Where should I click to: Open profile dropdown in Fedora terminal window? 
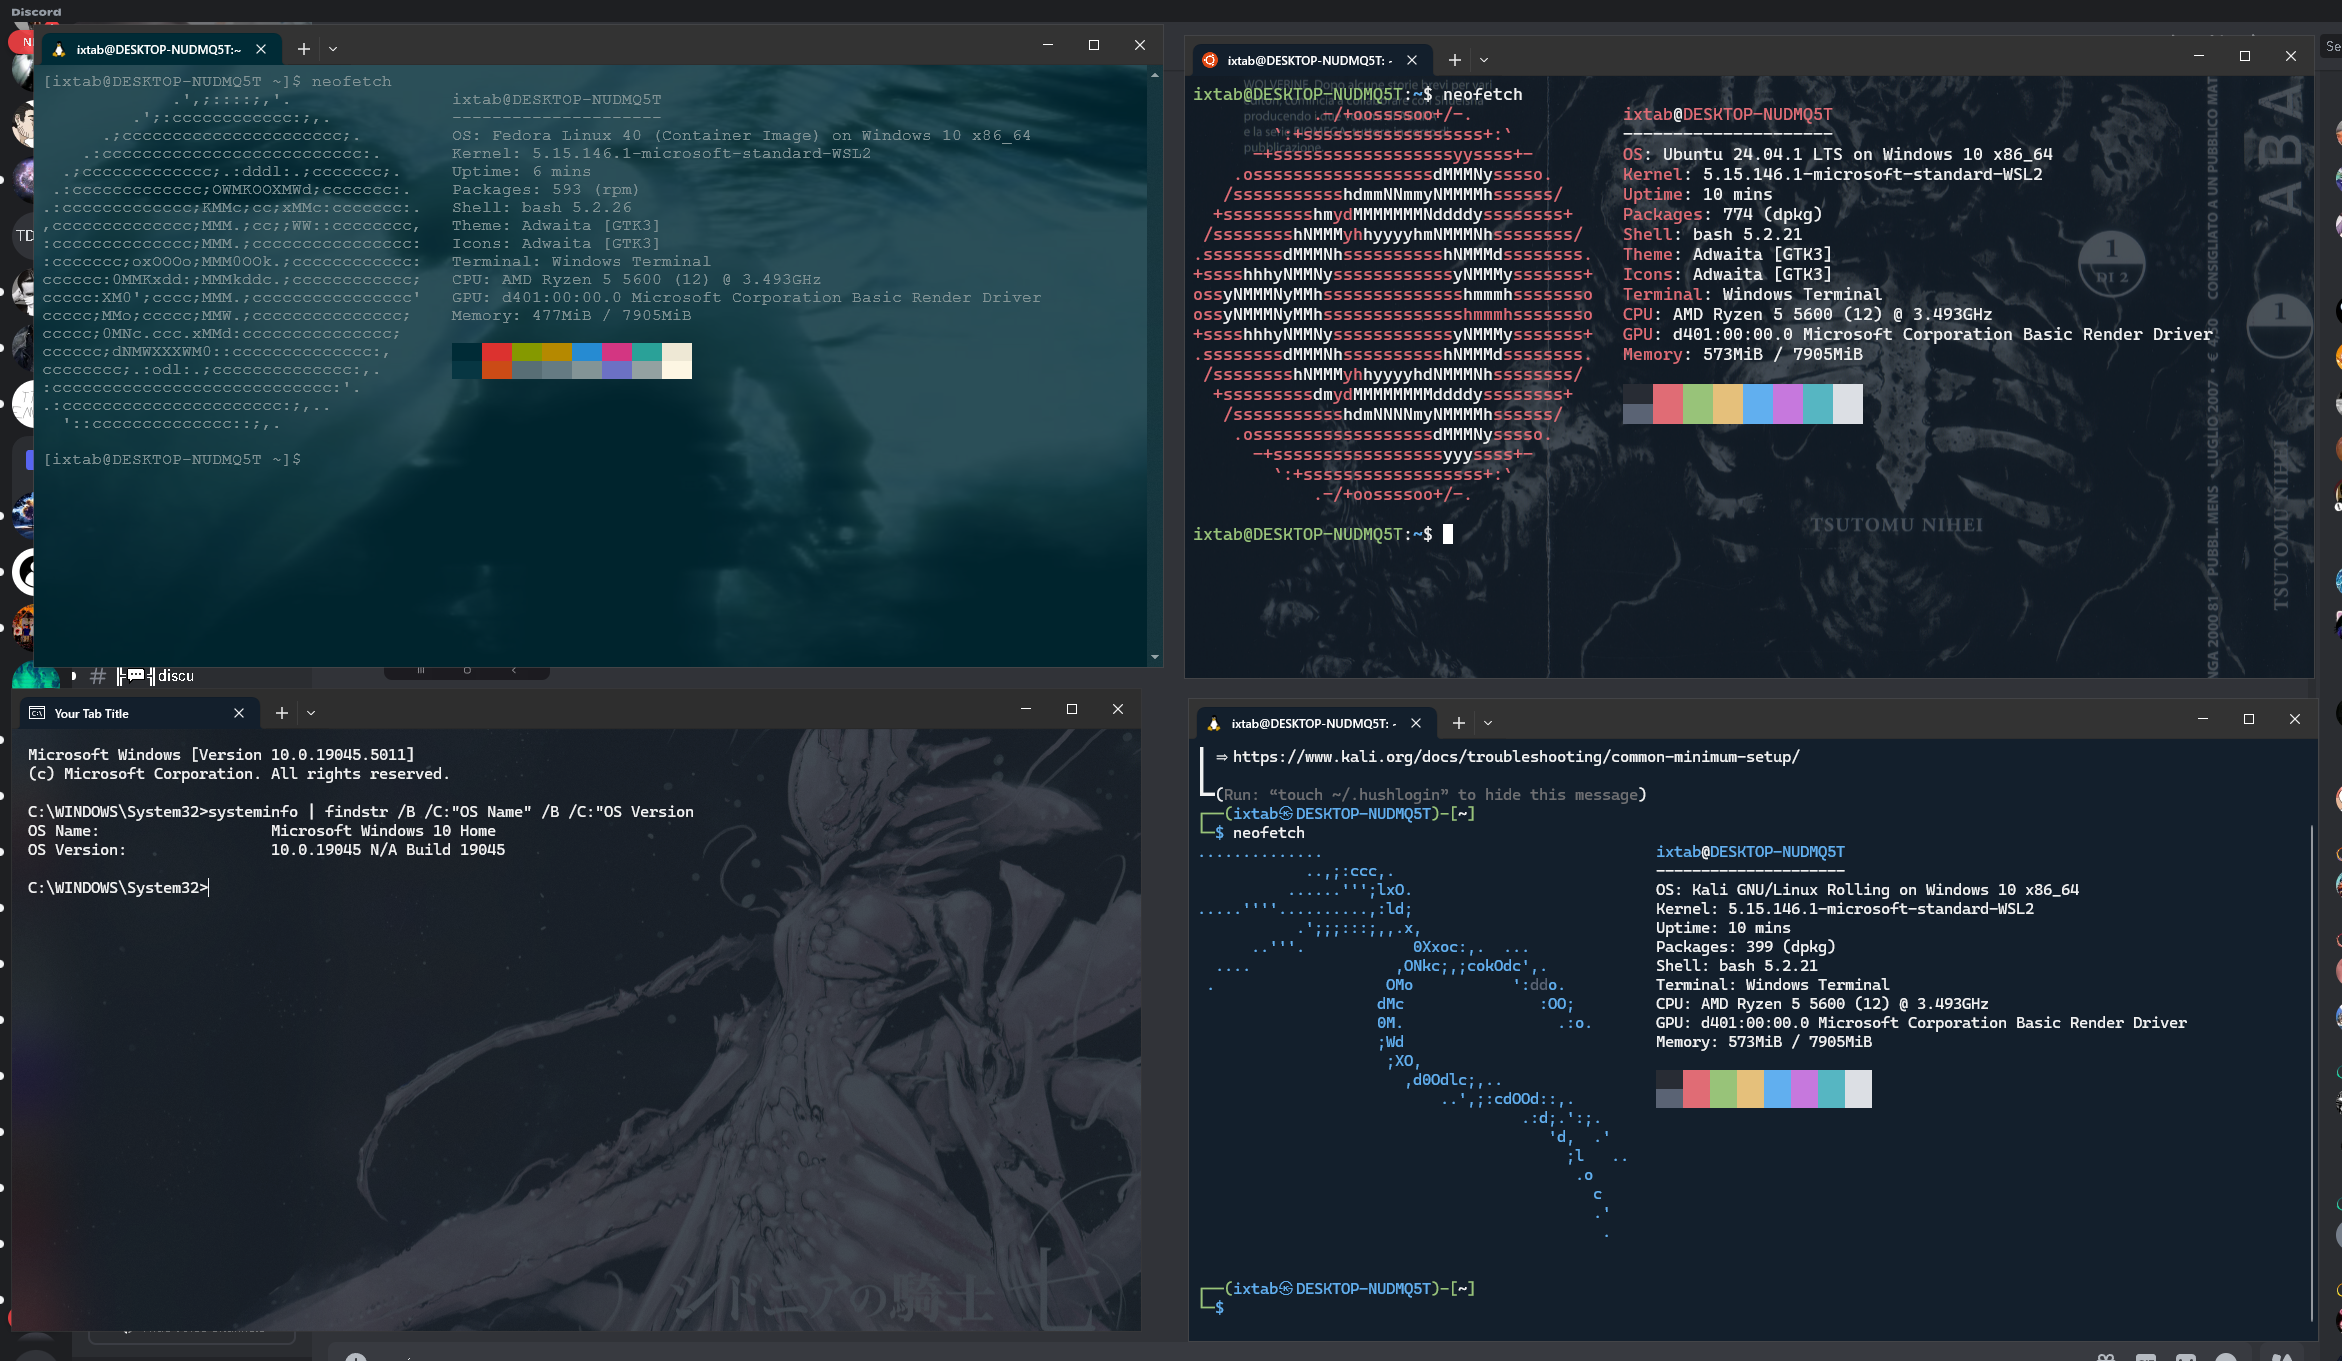point(333,49)
